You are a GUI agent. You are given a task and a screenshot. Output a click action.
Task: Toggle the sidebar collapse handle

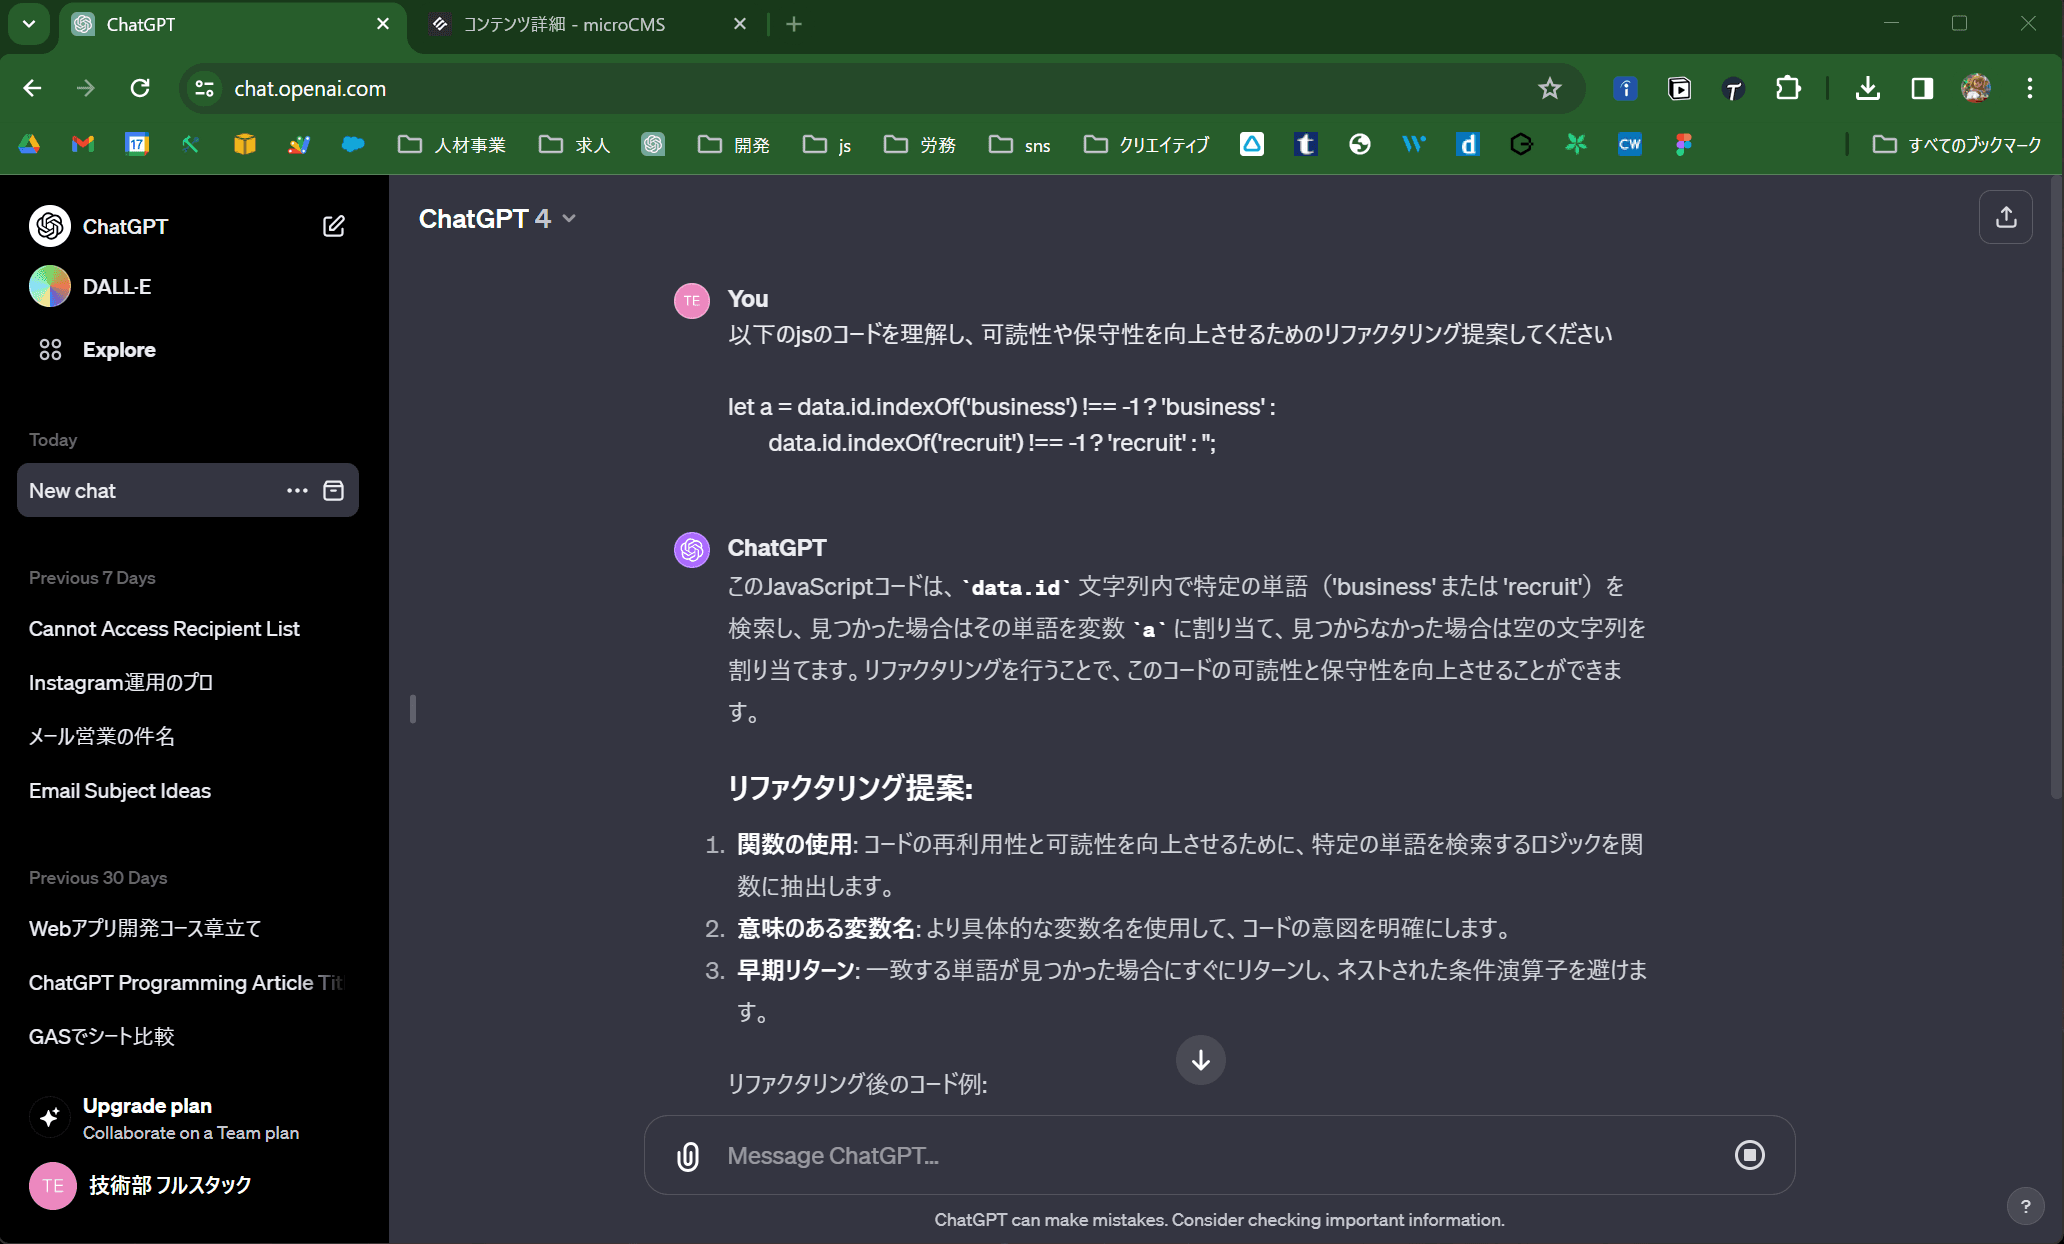pyautogui.click(x=412, y=709)
